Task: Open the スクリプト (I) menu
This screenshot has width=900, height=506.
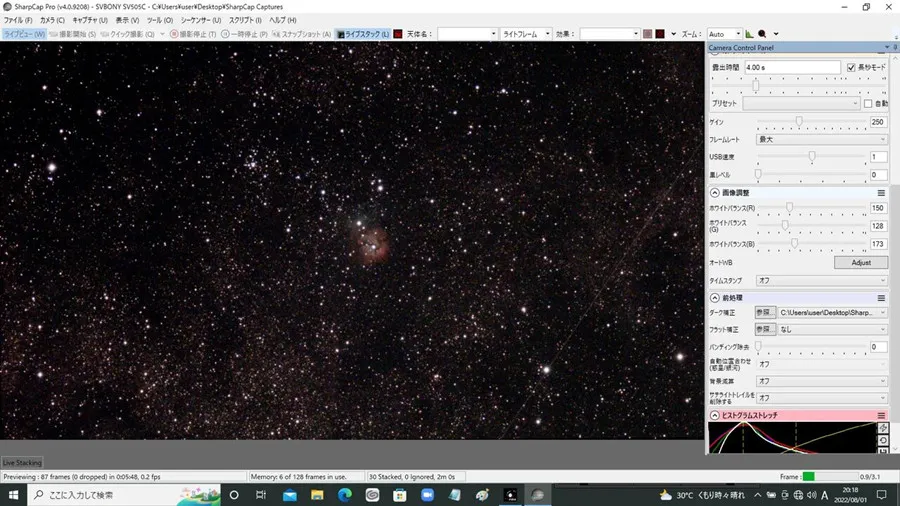Action: click(x=245, y=20)
